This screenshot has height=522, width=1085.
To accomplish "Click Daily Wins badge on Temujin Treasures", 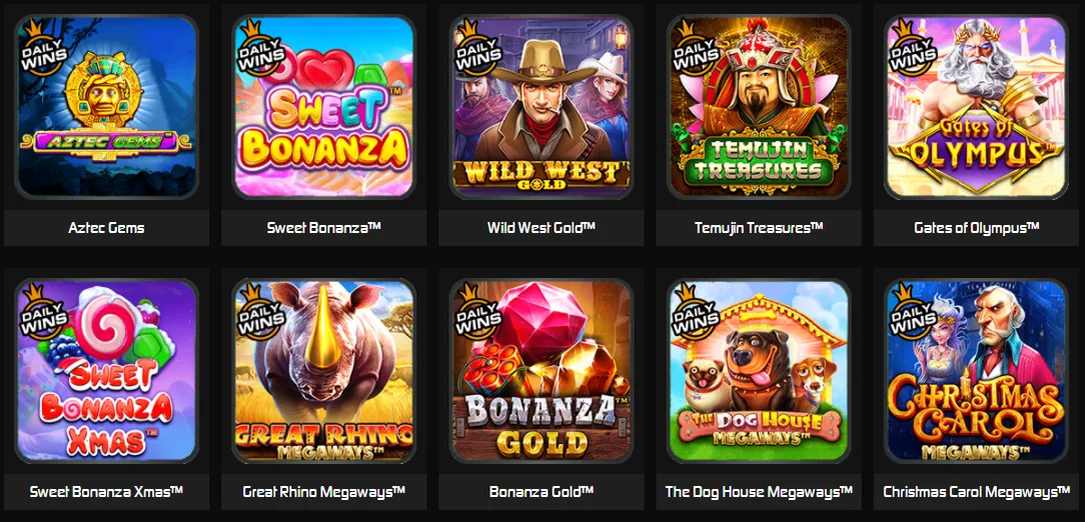I will pyautogui.click(x=695, y=48).
